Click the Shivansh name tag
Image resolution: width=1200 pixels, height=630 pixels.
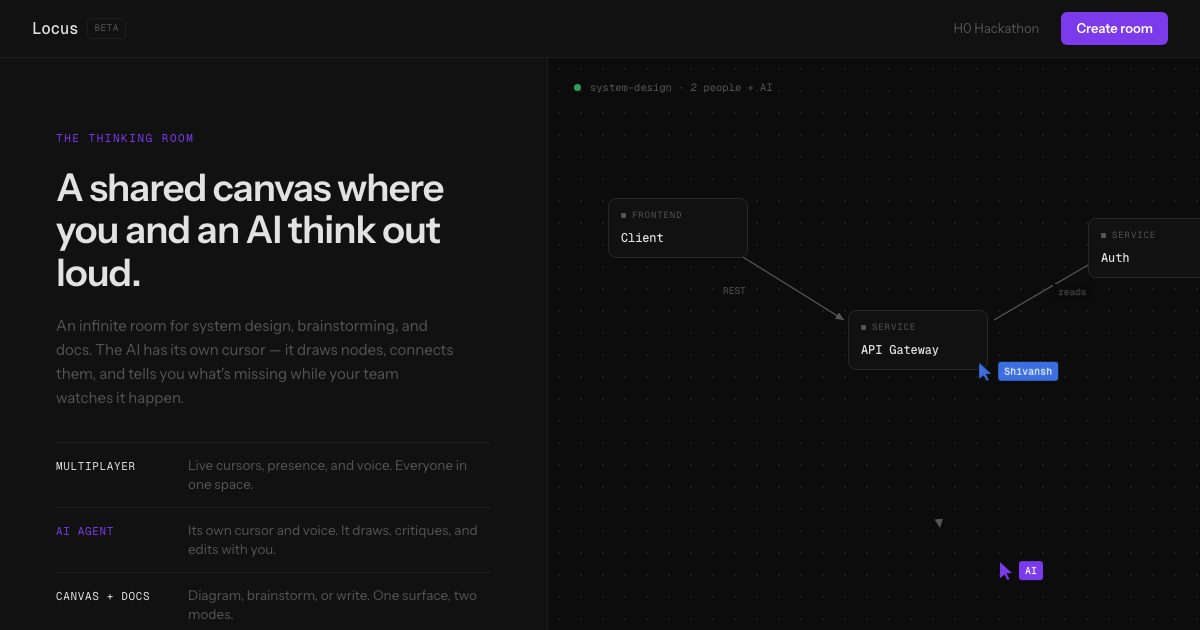pos(1028,371)
